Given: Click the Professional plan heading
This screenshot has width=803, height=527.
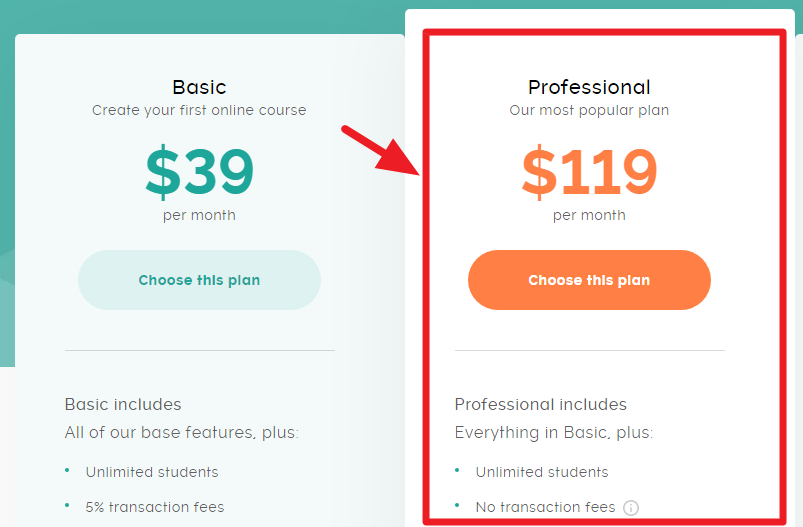Looking at the screenshot, I should click(589, 87).
